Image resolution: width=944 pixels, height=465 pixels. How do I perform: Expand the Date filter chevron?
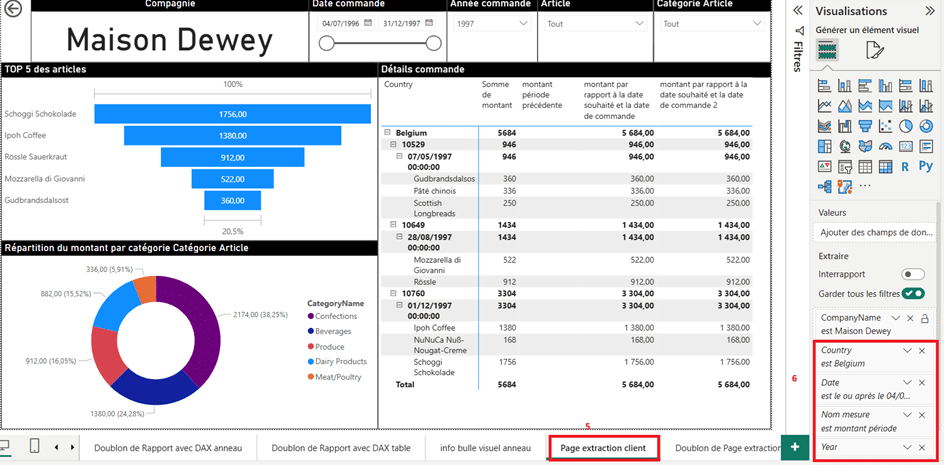[x=907, y=382]
